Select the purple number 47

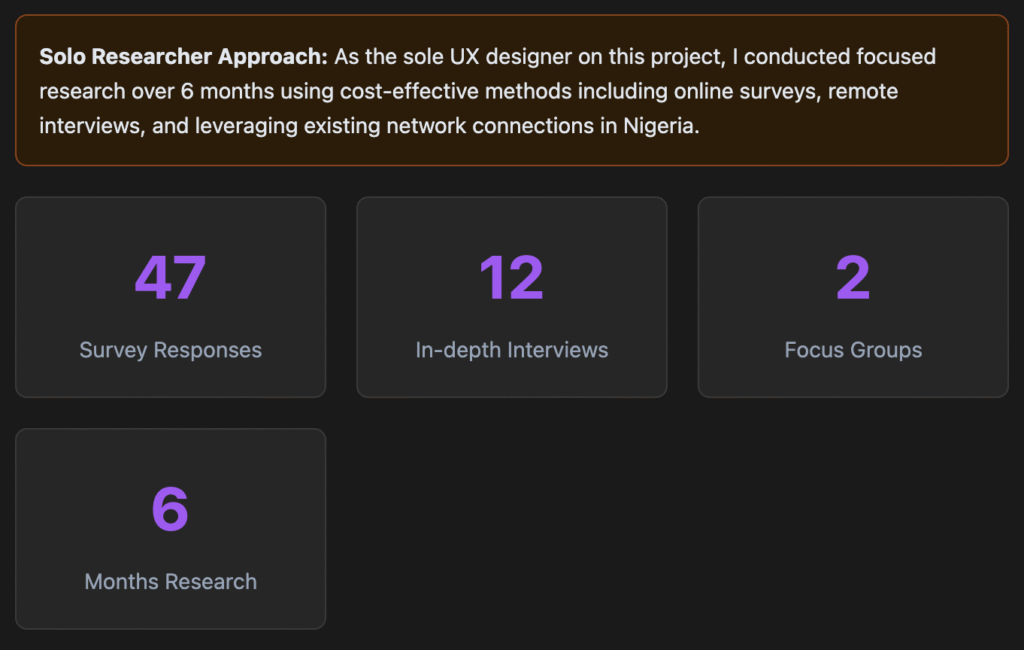click(x=170, y=278)
